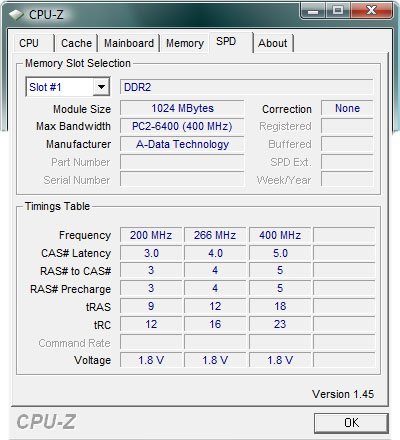
Task: Click the DDR2 memory type field
Action: pyautogui.click(x=246, y=87)
